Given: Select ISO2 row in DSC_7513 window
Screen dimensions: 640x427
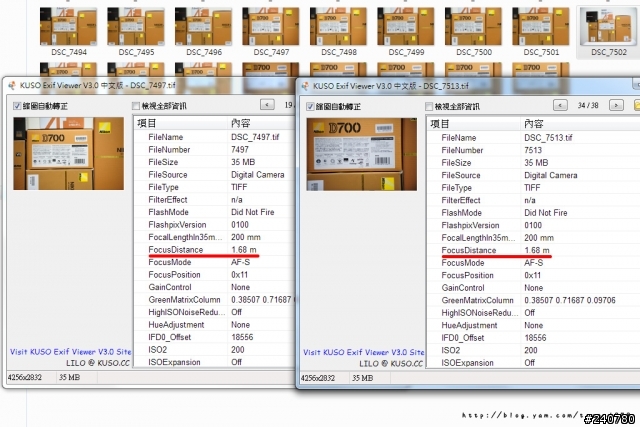Looking at the screenshot, I should (x=533, y=351).
